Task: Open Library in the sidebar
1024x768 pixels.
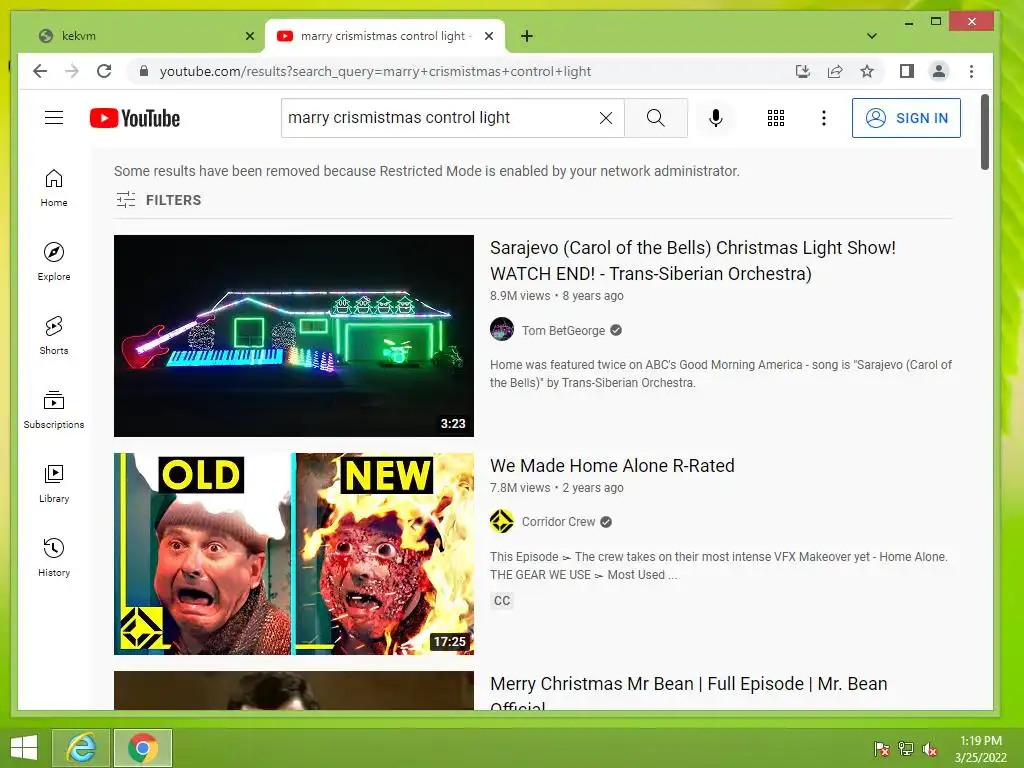Action: [x=54, y=483]
